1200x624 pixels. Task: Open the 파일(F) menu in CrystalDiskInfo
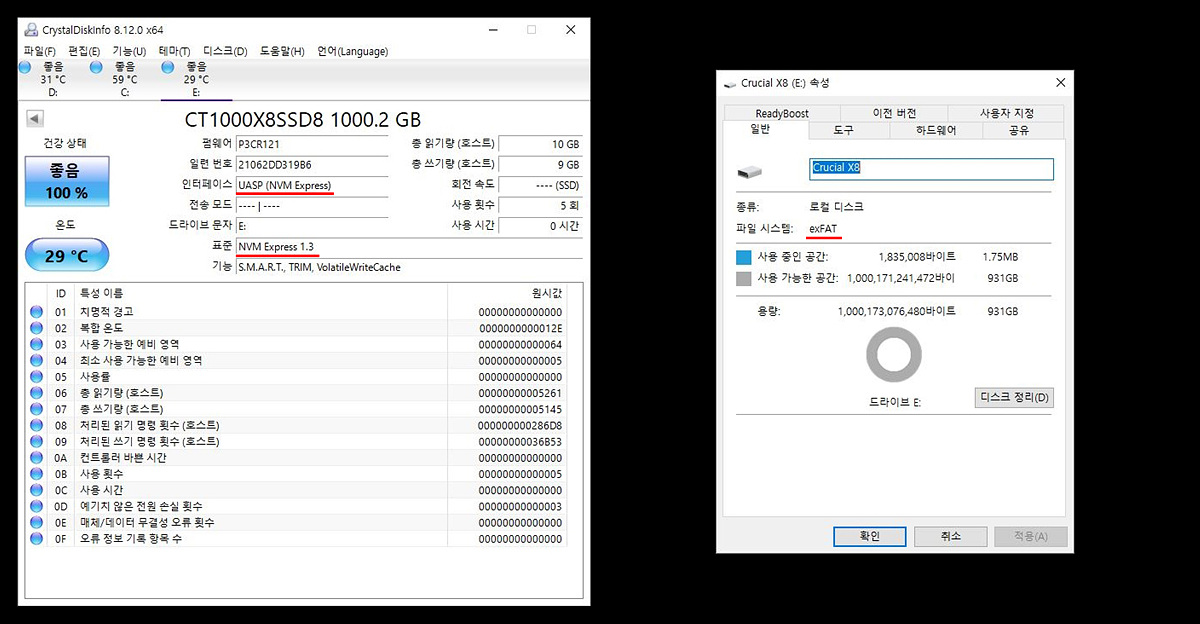pyautogui.click(x=39, y=51)
